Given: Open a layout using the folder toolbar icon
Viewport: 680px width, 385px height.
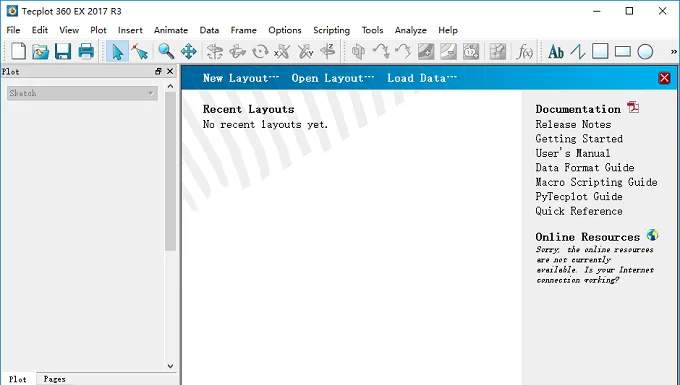Looking at the screenshot, I should (40, 52).
